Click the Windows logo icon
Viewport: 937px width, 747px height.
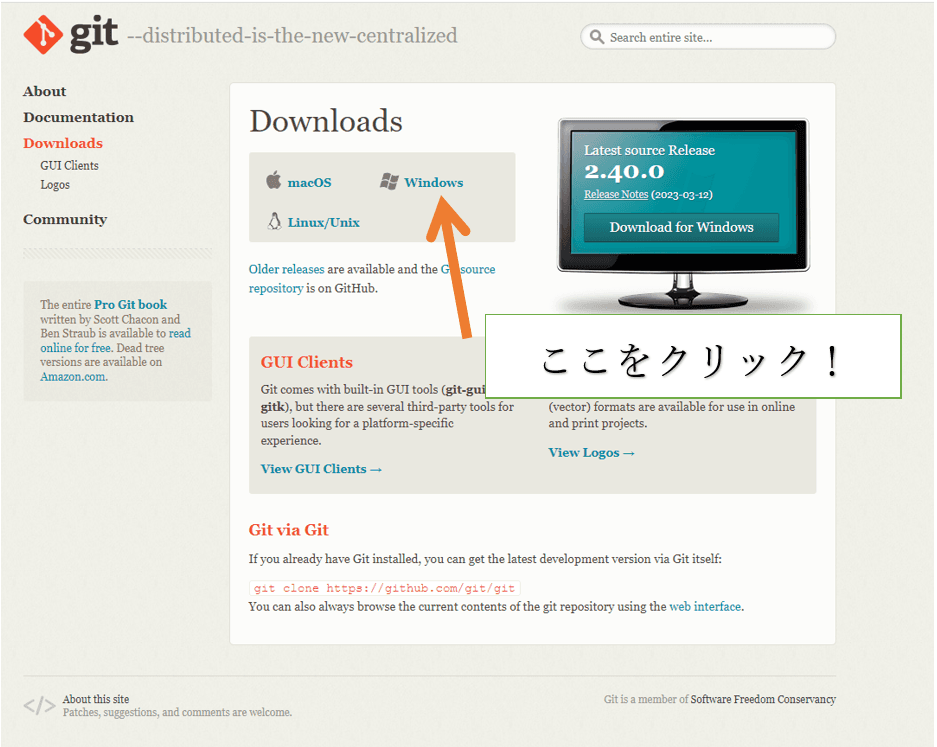(389, 181)
